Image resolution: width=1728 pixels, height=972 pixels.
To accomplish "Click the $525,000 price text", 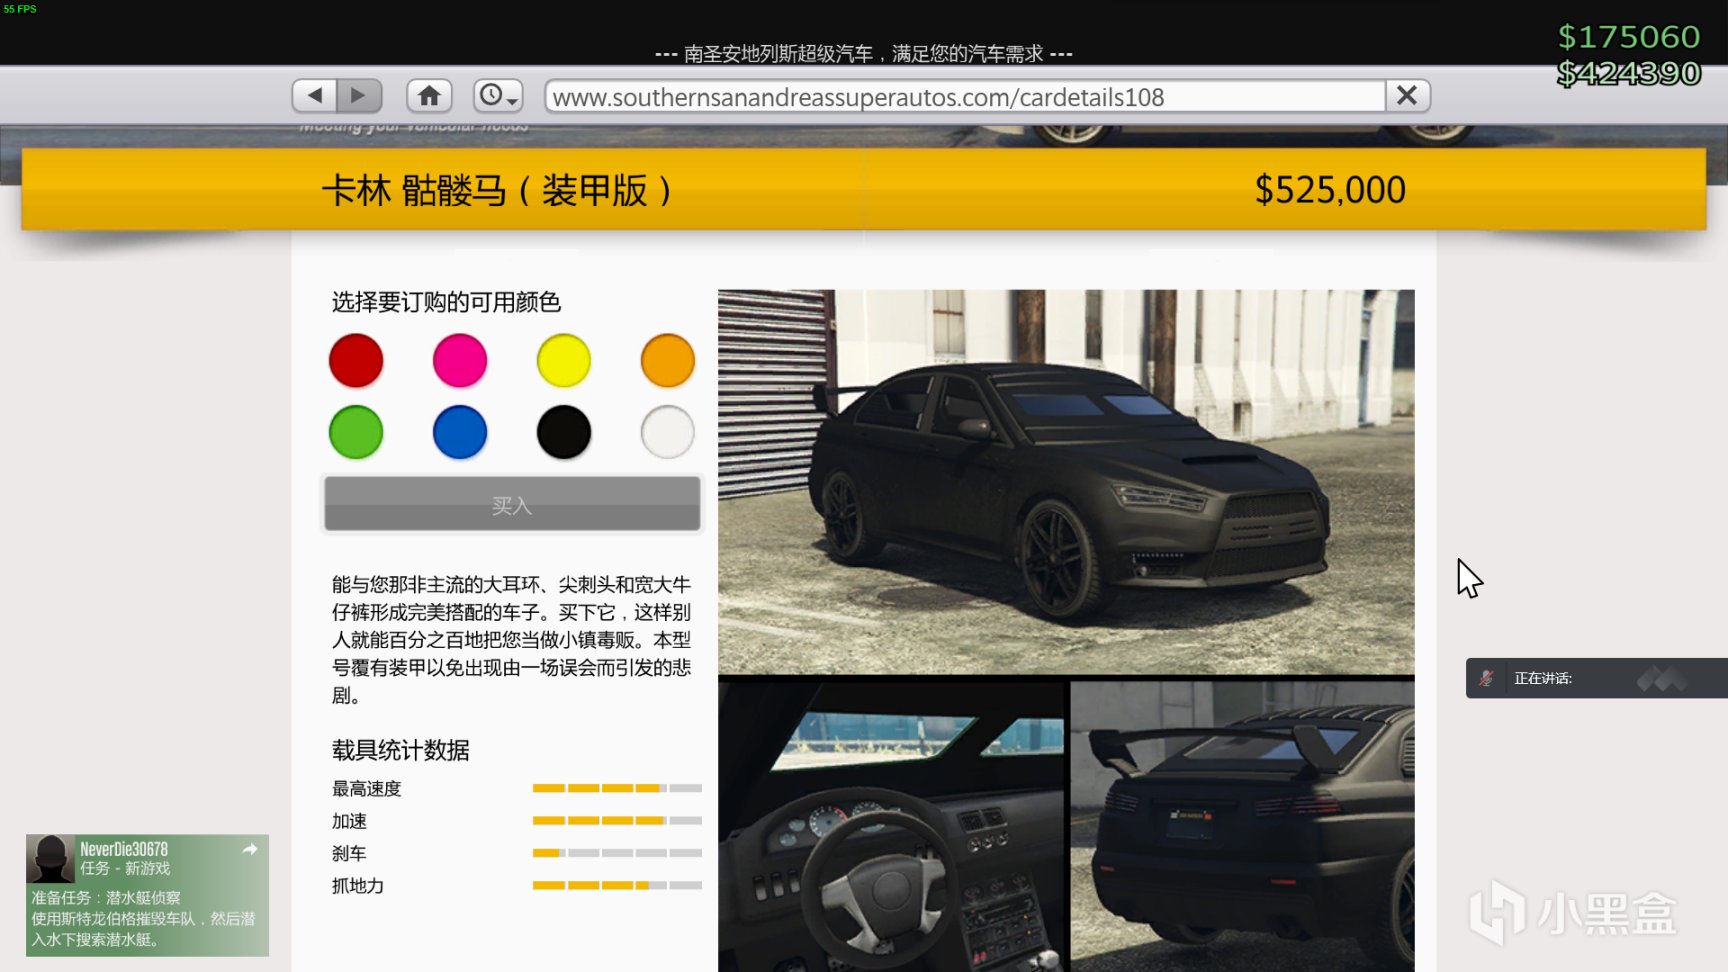I will point(1330,190).
